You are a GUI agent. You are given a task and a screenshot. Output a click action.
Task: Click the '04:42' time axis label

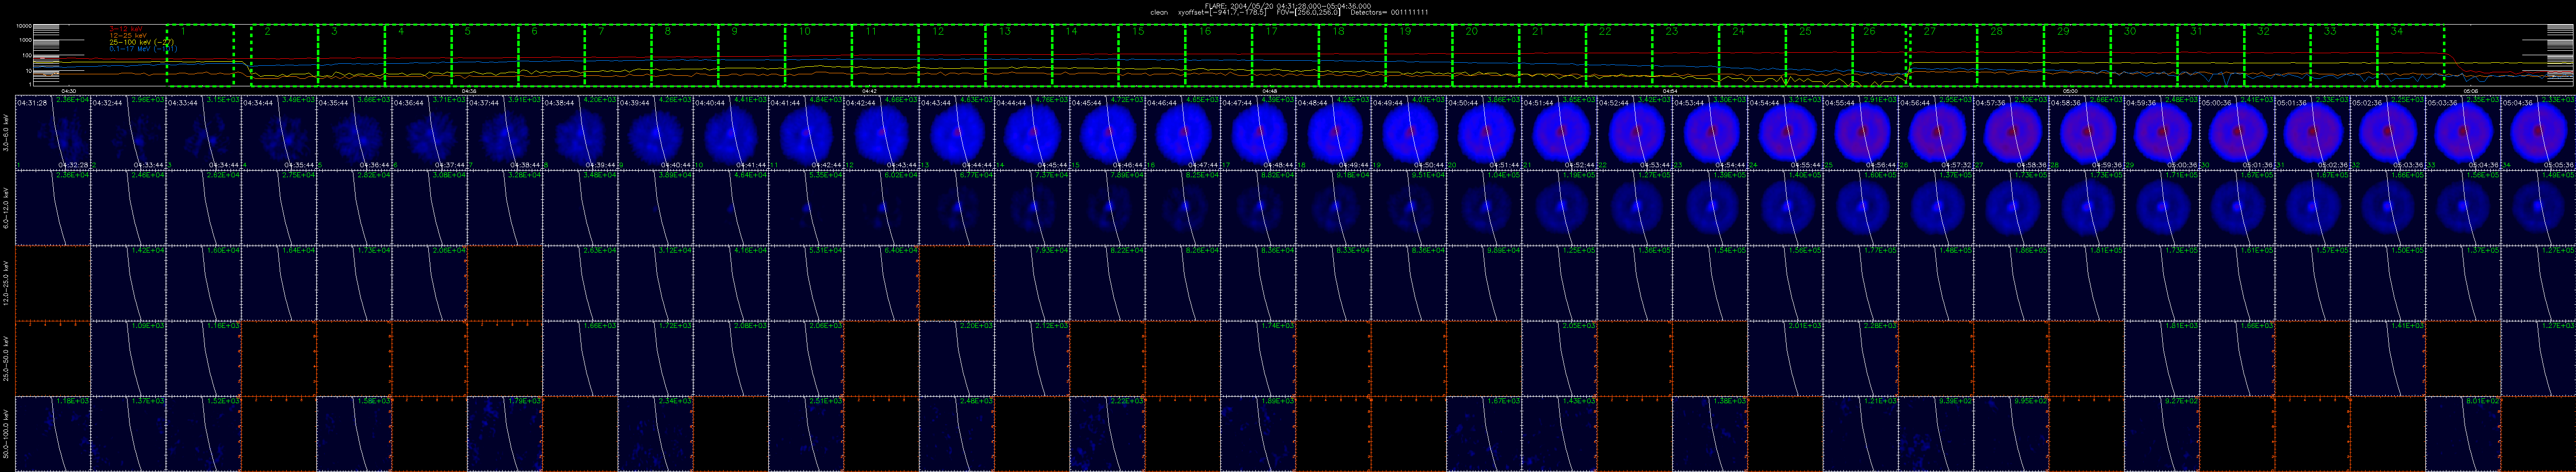869,91
